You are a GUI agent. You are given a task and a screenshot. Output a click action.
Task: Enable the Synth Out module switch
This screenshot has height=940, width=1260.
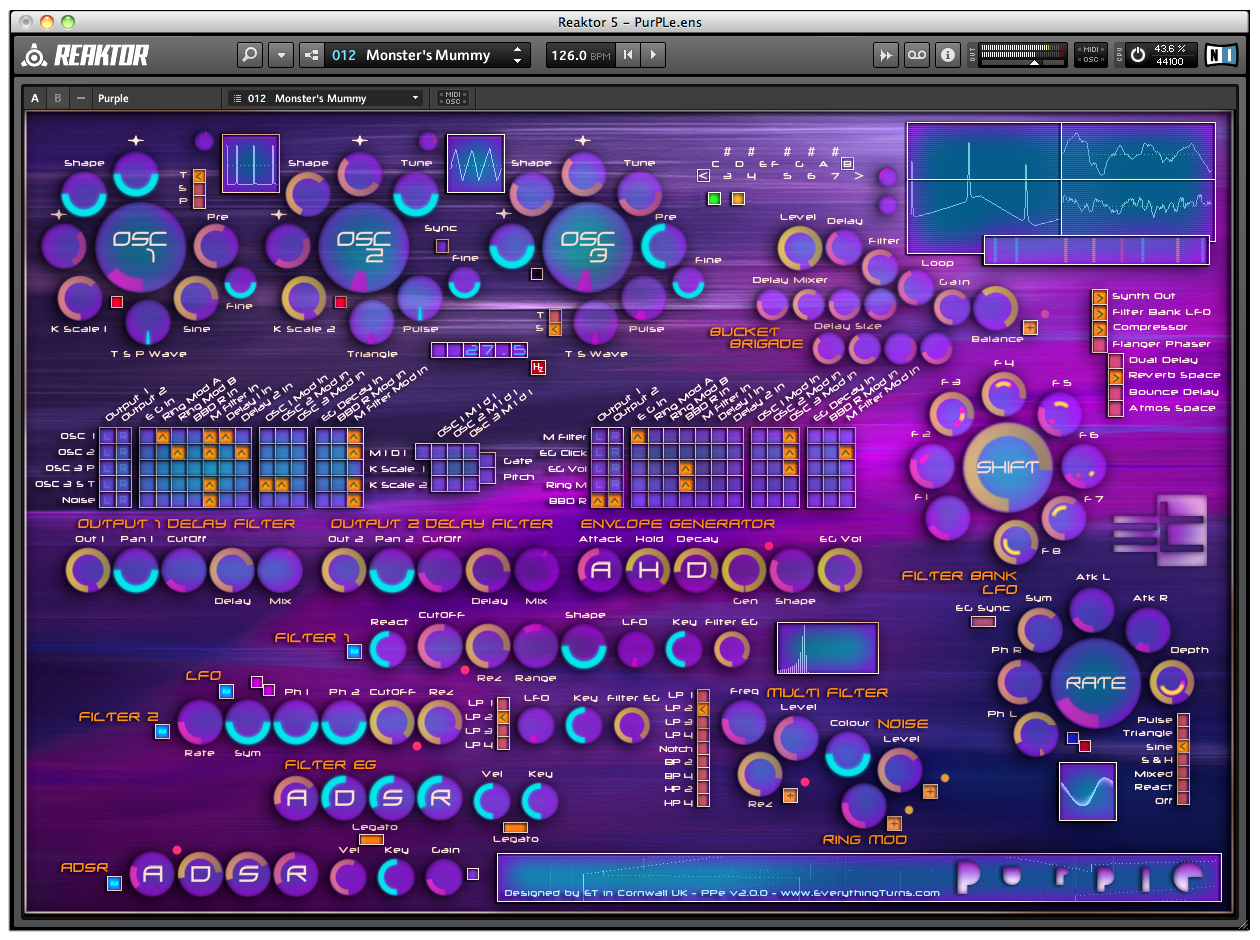1099,297
